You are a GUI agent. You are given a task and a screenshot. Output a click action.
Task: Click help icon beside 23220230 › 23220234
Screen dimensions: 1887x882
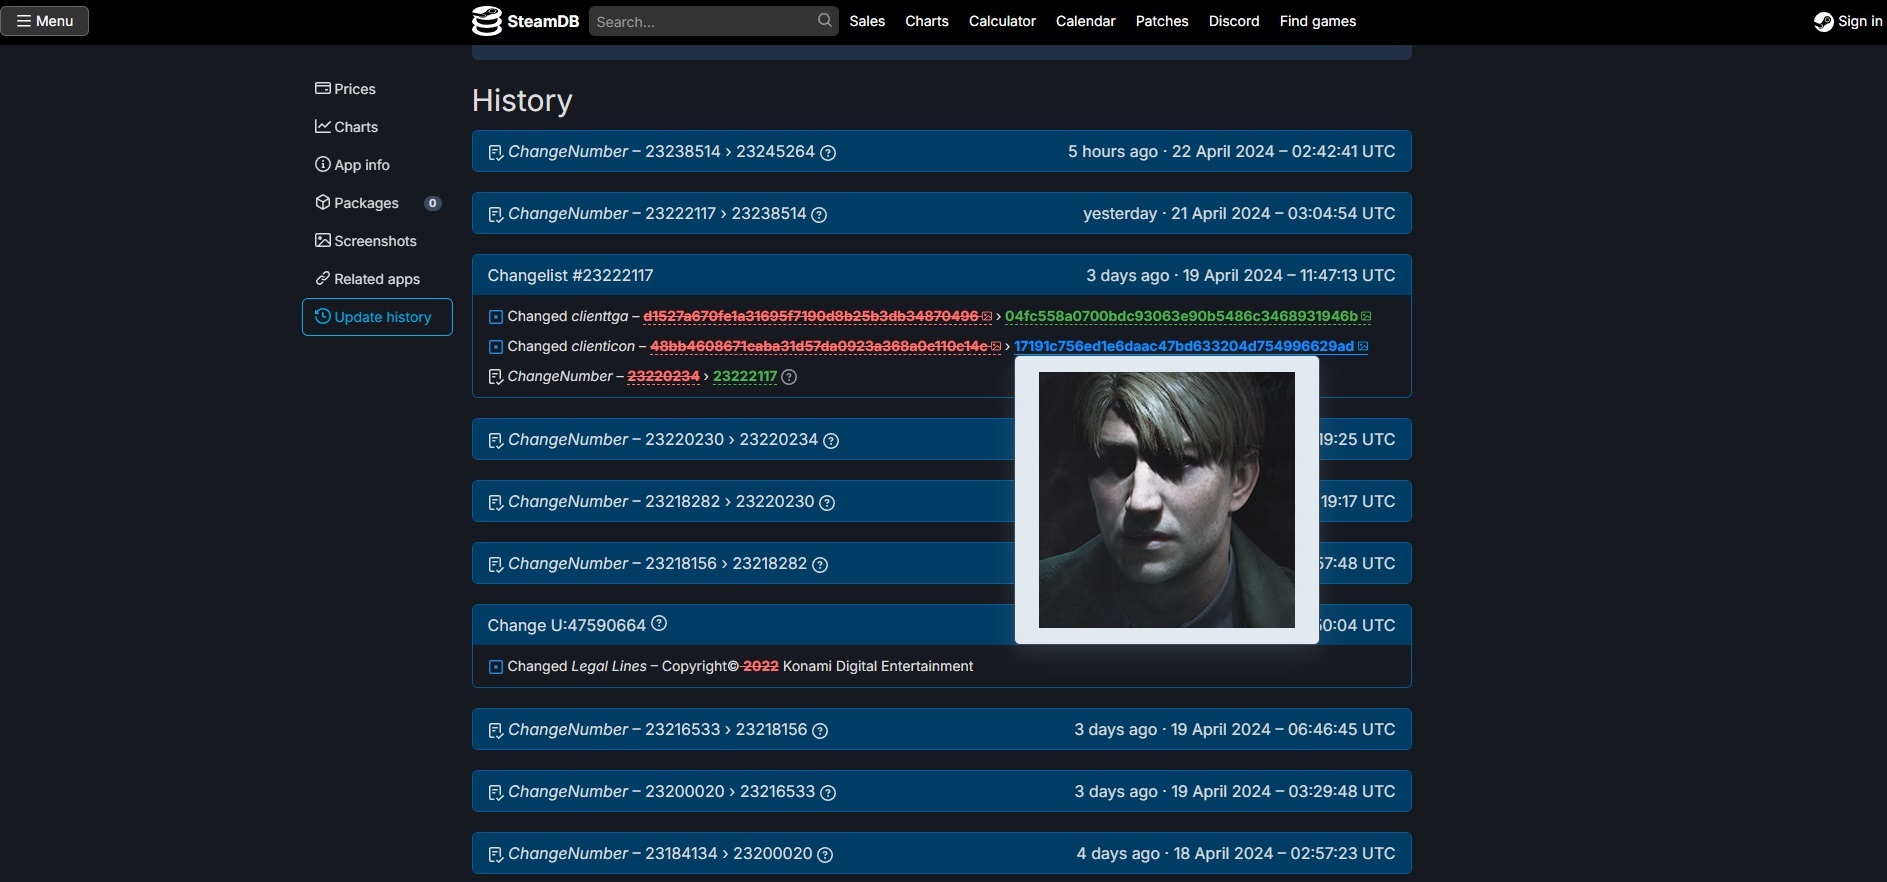point(831,441)
